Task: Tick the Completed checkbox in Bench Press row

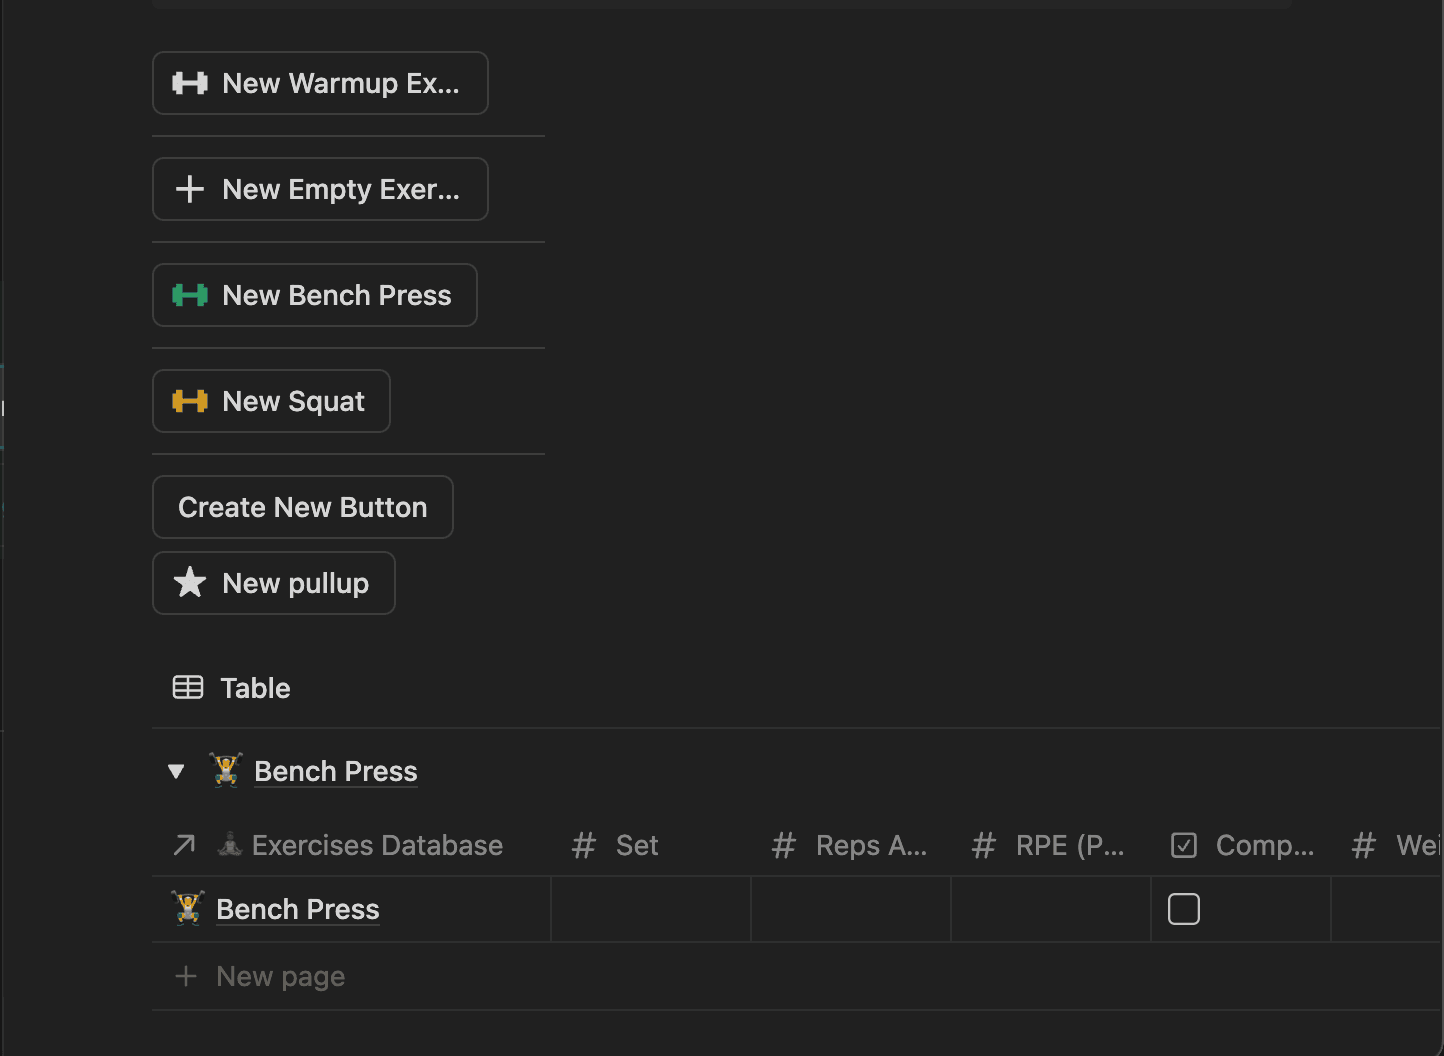Action: coord(1184,909)
